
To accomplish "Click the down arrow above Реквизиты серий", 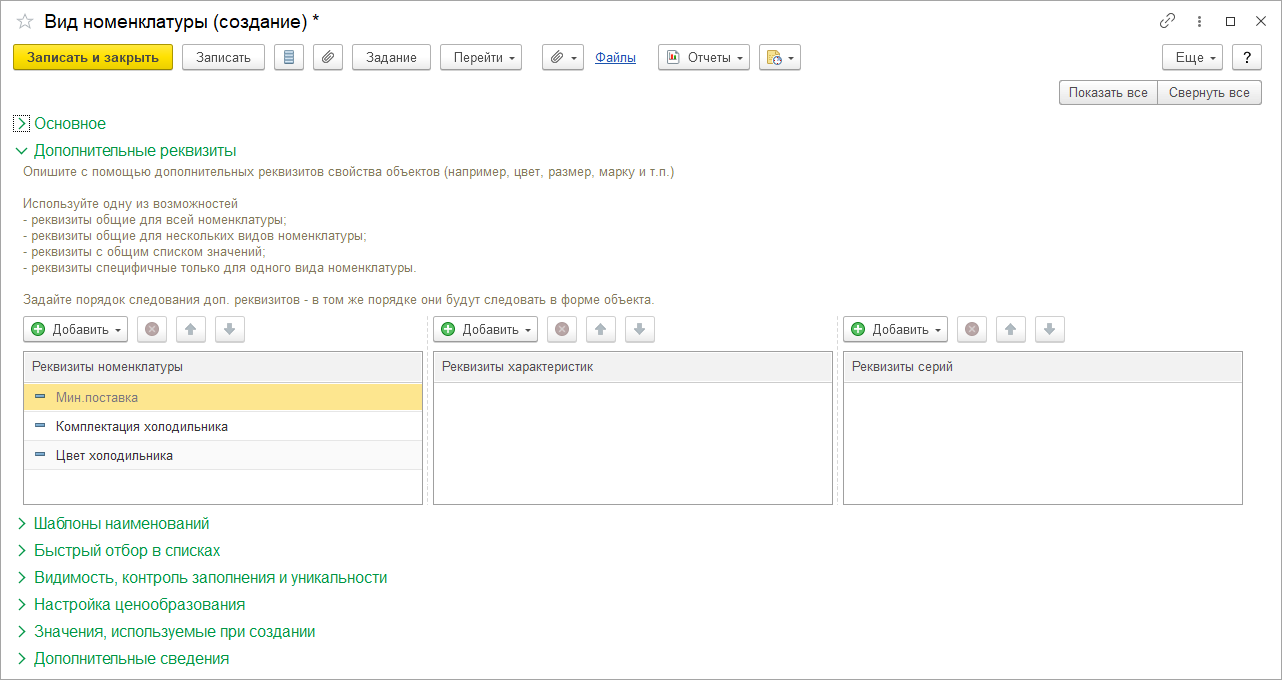I will point(1049,329).
